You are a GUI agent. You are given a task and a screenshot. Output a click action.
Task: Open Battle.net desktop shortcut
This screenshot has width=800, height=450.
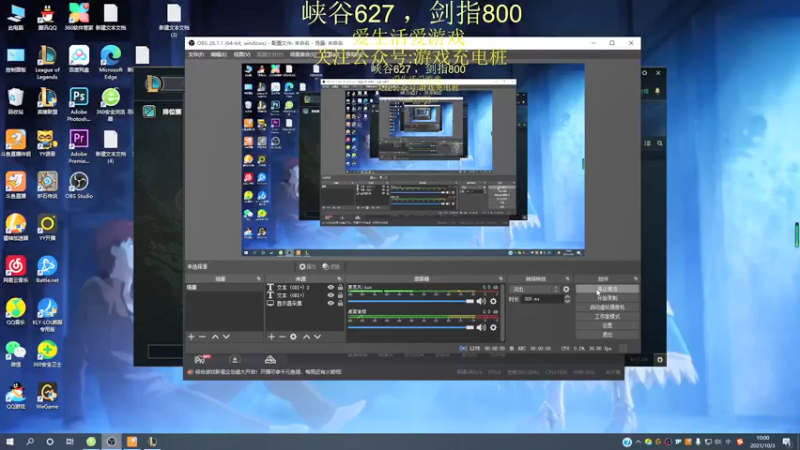(47, 269)
